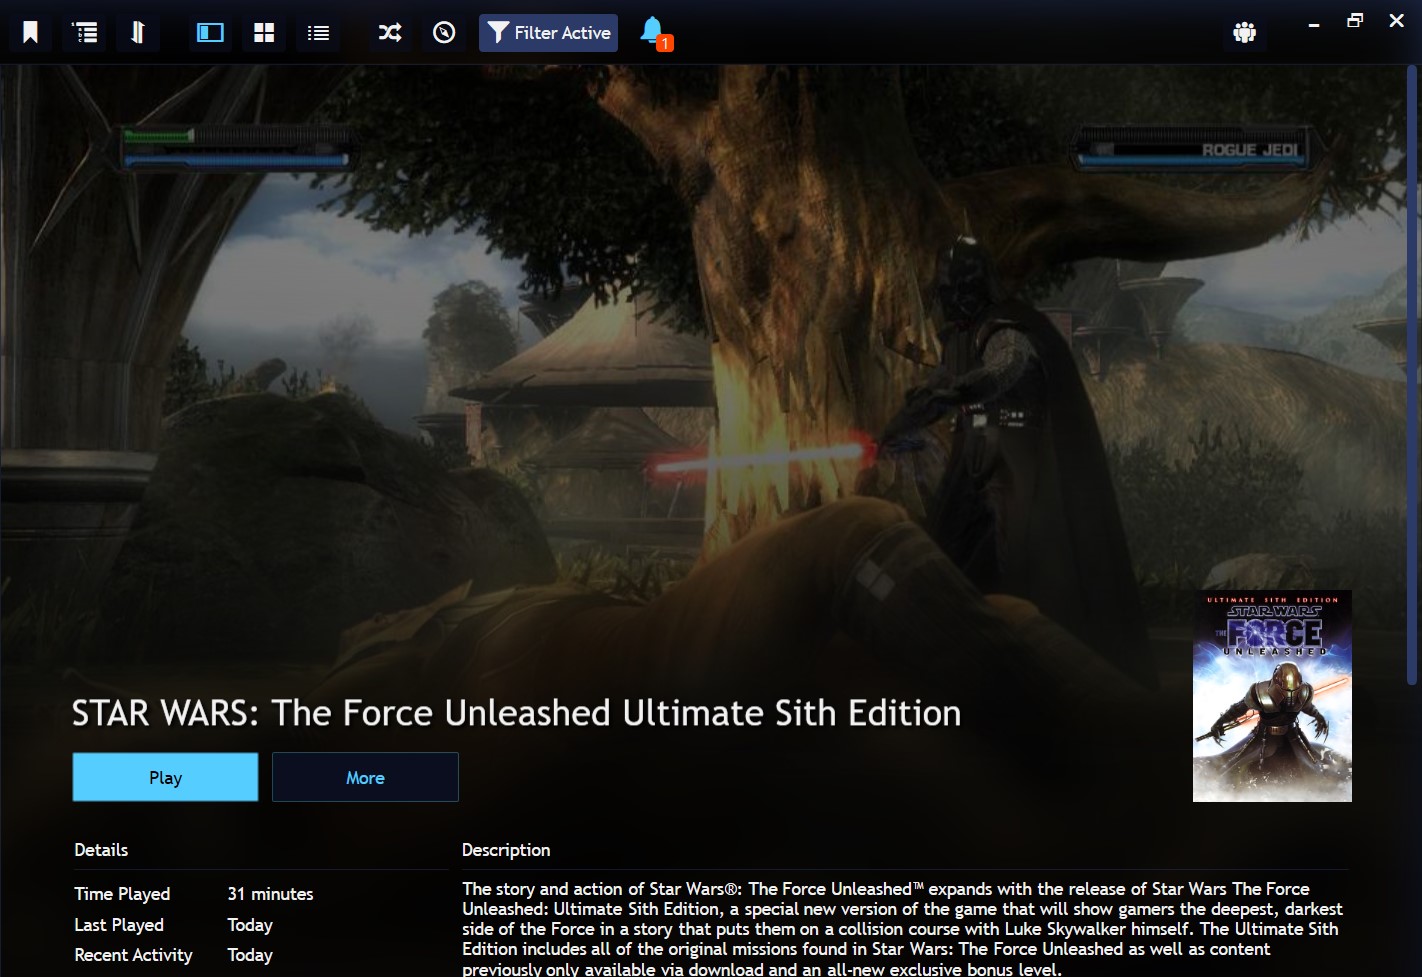
Task: Switch to Grid view layout
Action: [x=264, y=33]
